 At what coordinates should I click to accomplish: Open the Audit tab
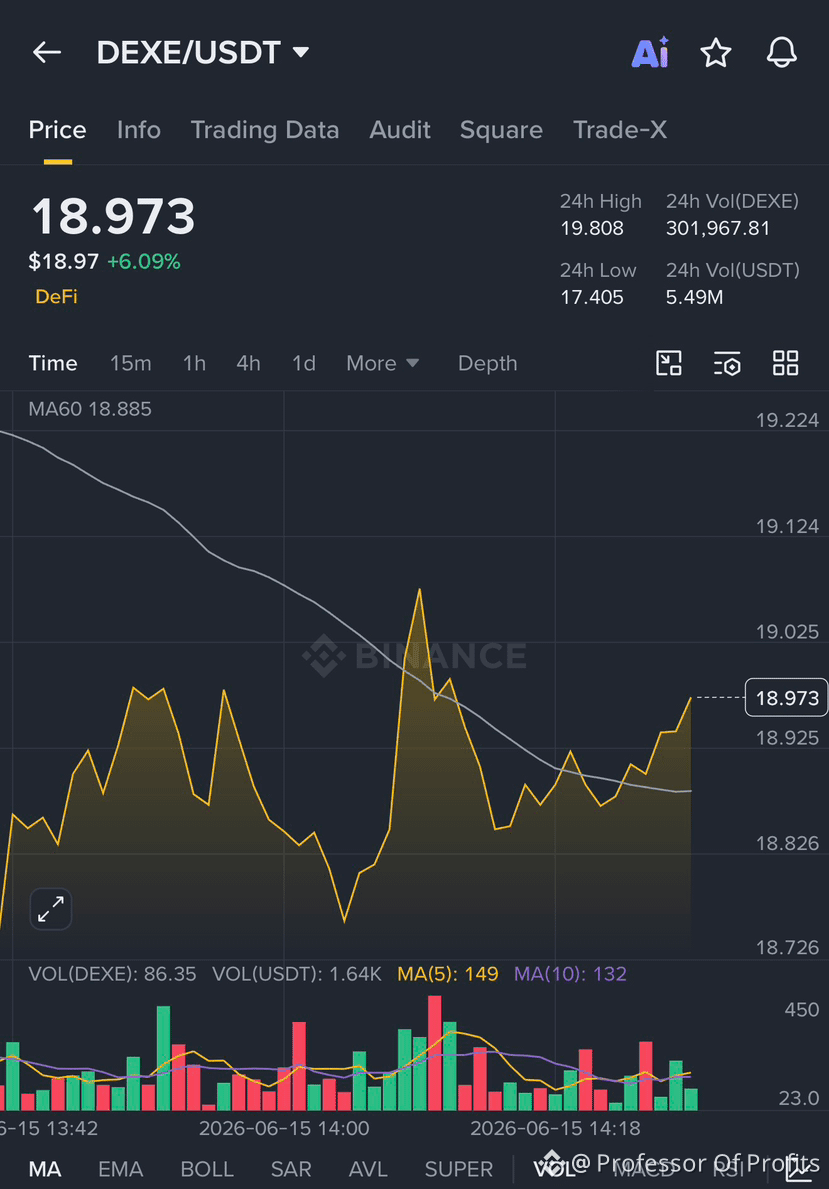click(x=400, y=130)
